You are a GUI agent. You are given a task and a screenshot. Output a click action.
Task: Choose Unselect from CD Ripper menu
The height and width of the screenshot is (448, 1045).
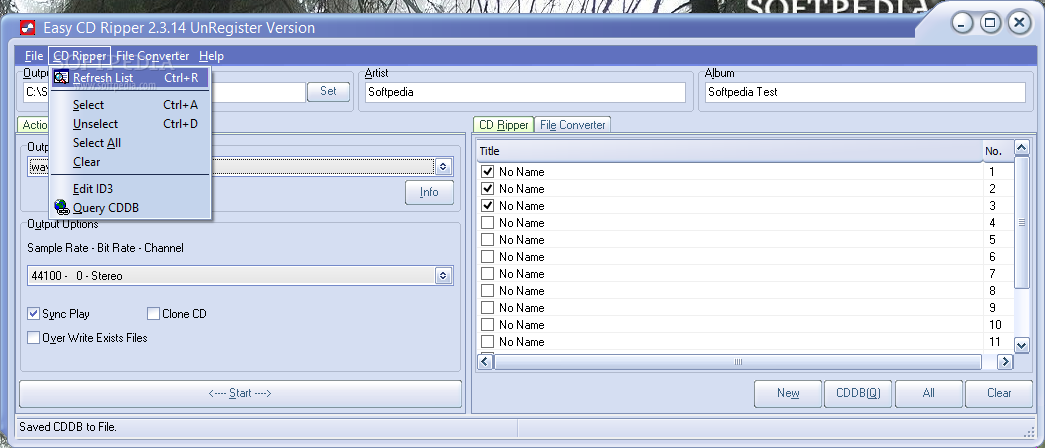(131, 124)
